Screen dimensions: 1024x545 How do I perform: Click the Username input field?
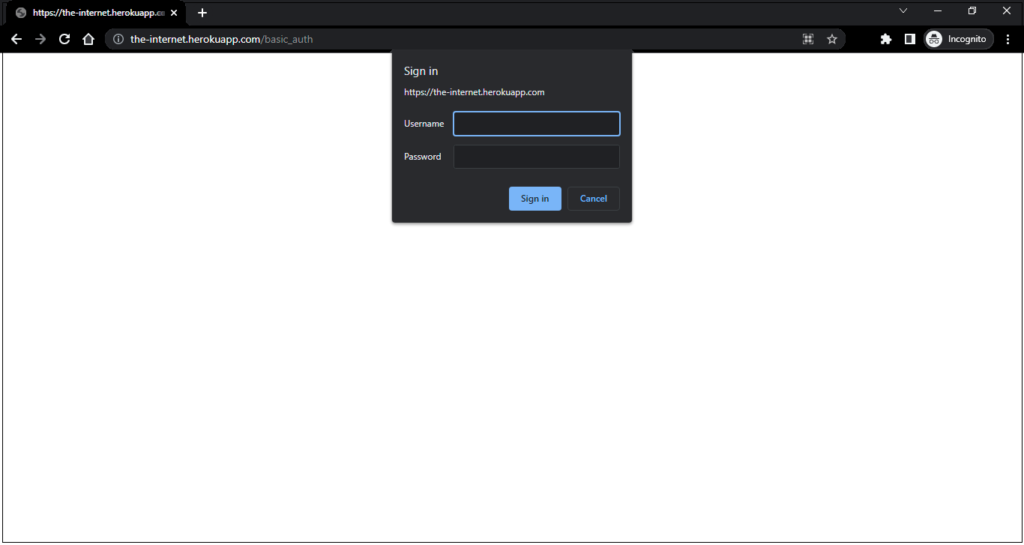536,123
